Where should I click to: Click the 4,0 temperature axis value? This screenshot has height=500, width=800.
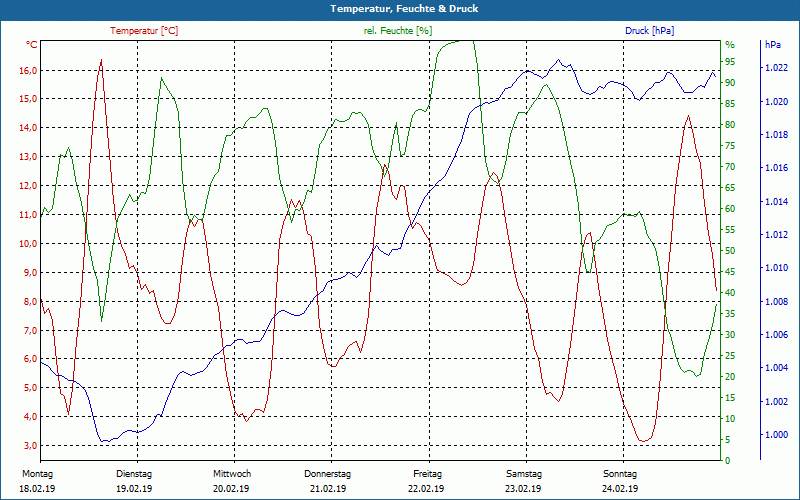point(30,417)
